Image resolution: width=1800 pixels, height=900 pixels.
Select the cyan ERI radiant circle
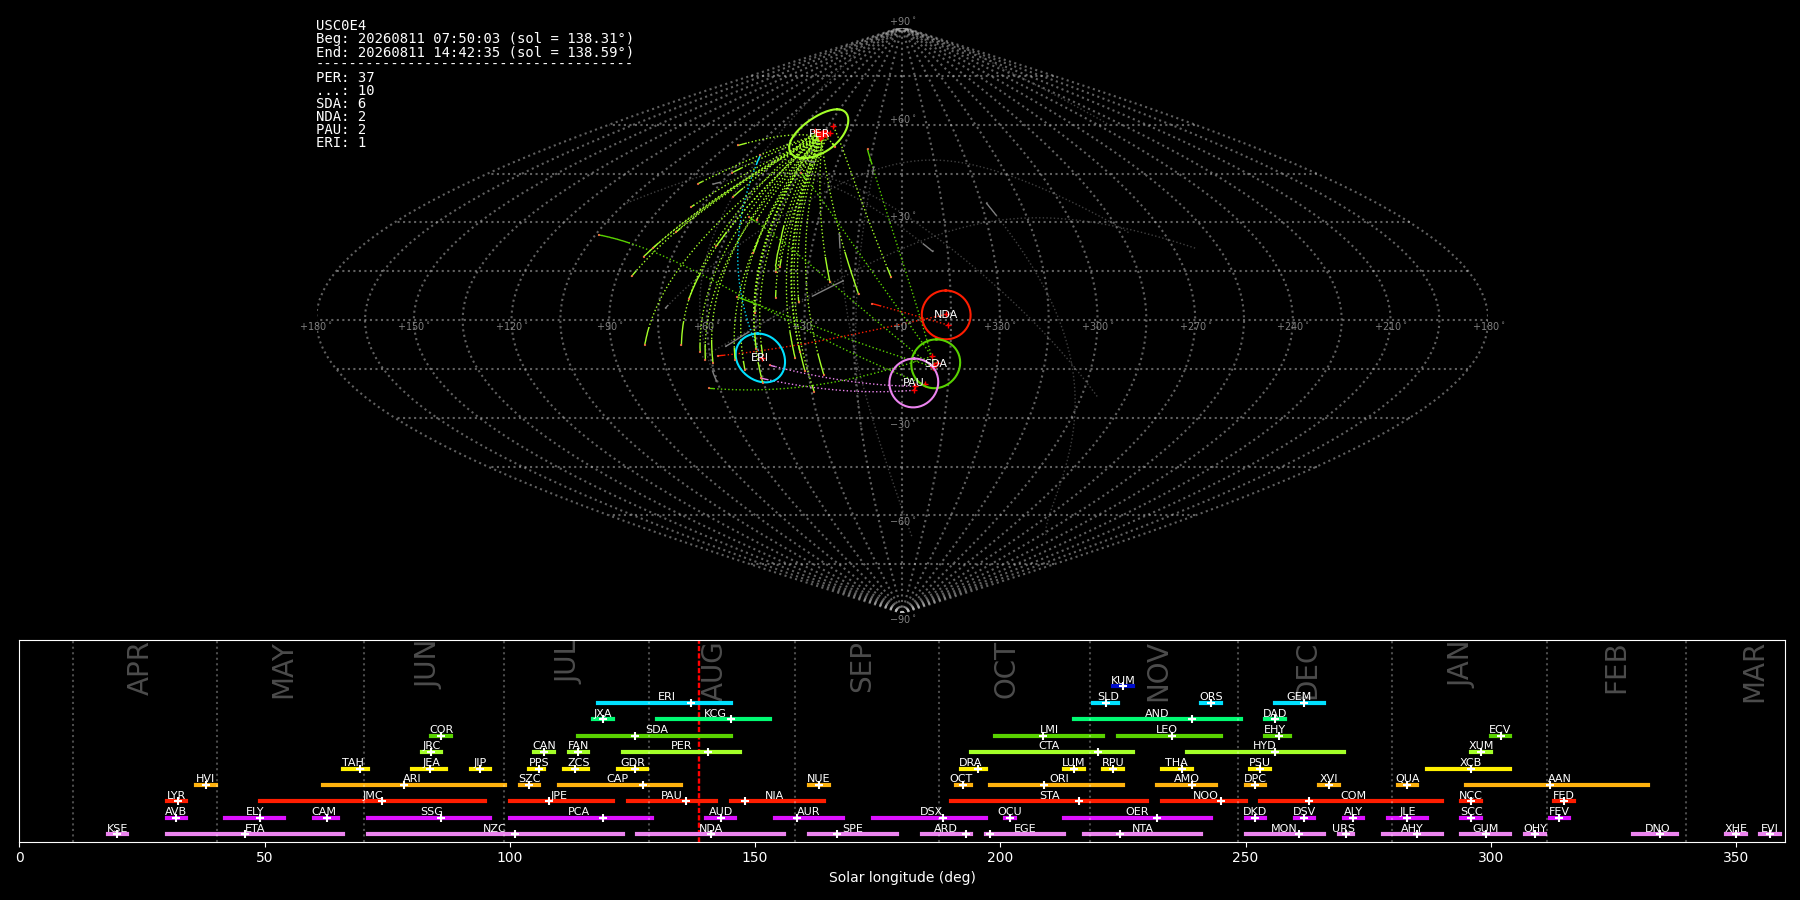pos(760,358)
